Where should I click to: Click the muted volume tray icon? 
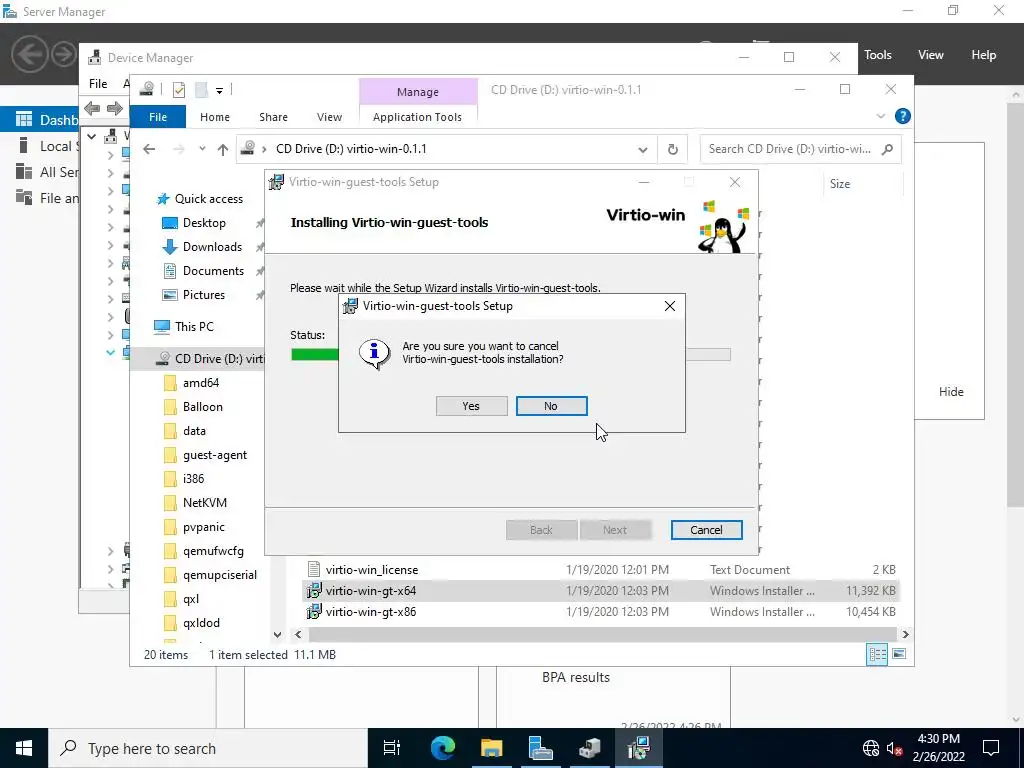(894, 748)
